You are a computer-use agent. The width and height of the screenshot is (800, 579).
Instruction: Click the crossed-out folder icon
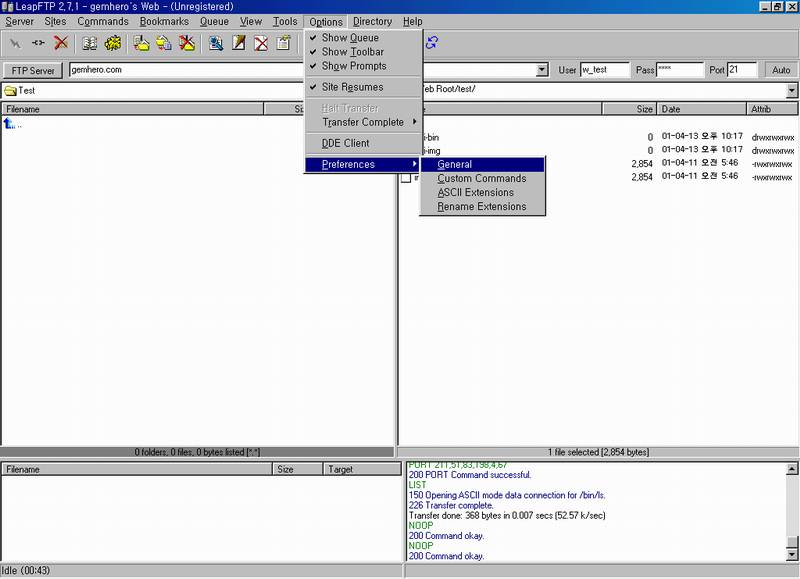point(187,43)
